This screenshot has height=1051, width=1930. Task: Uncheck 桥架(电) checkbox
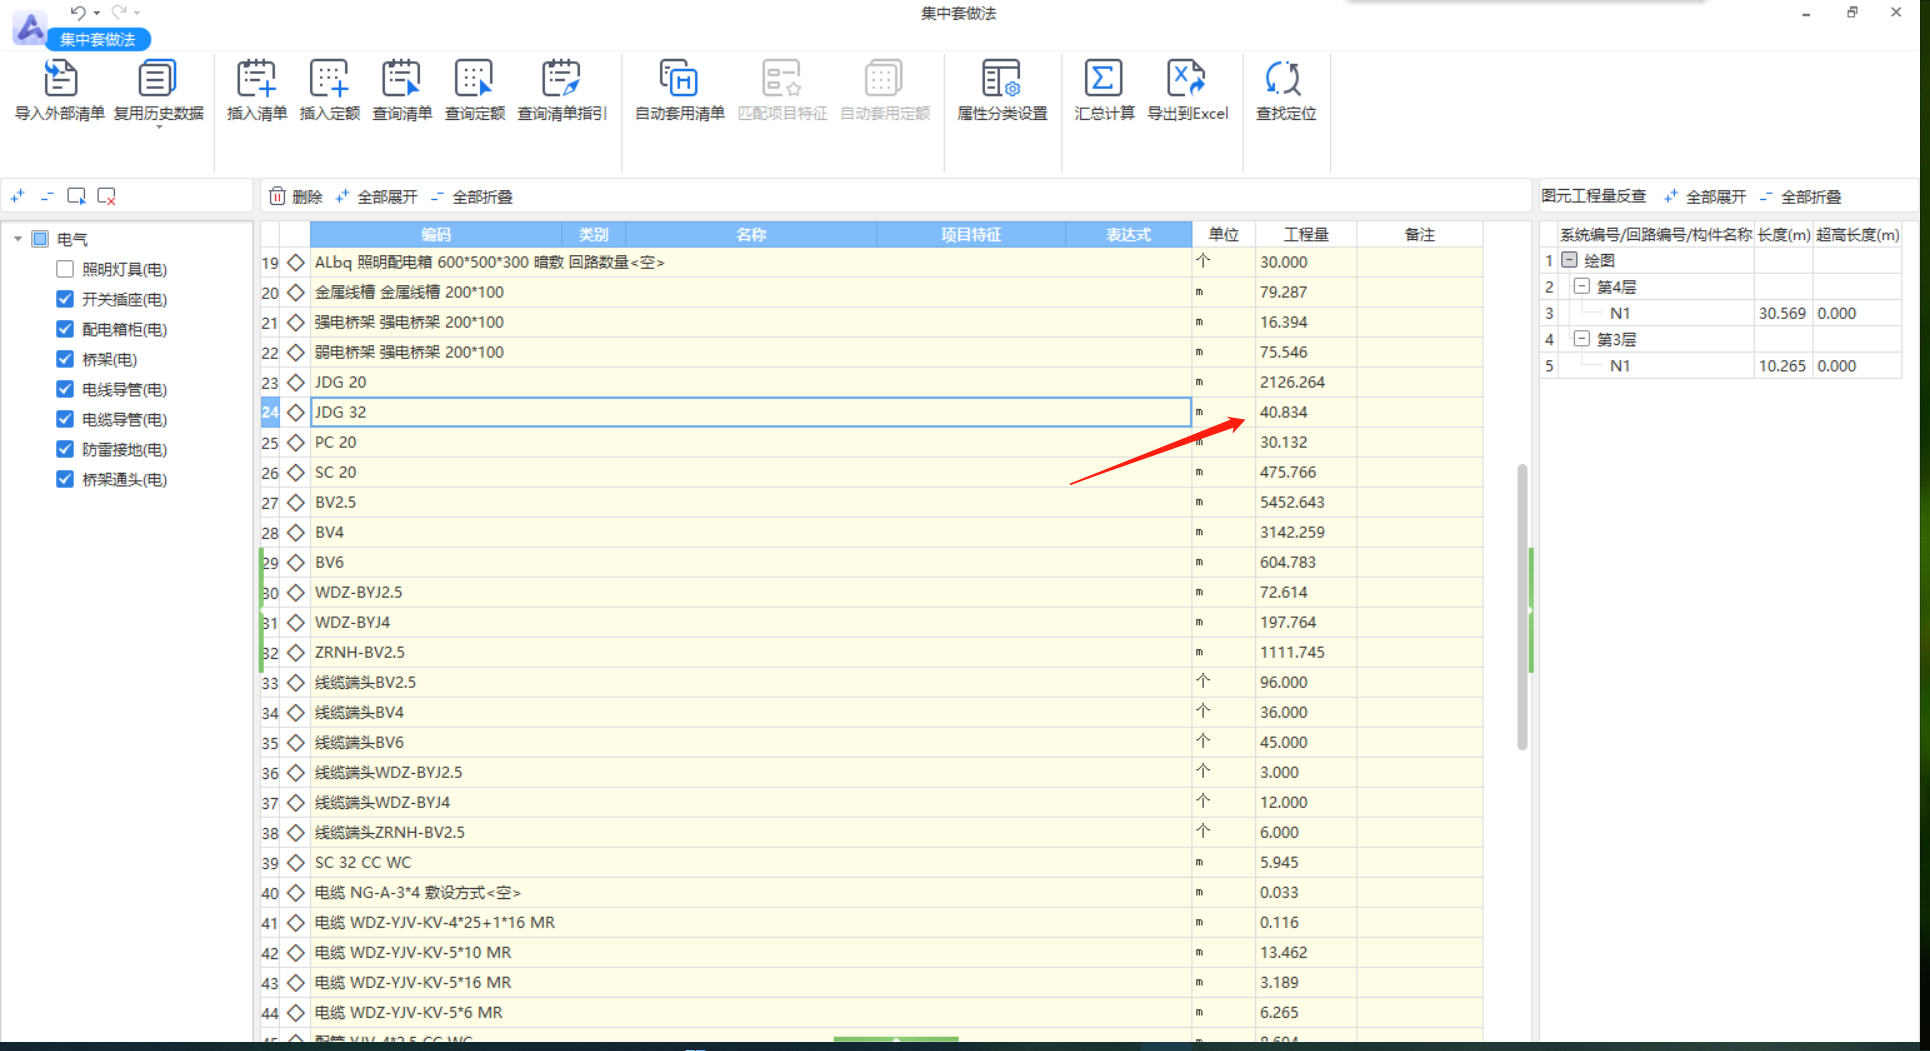pyautogui.click(x=65, y=359)
